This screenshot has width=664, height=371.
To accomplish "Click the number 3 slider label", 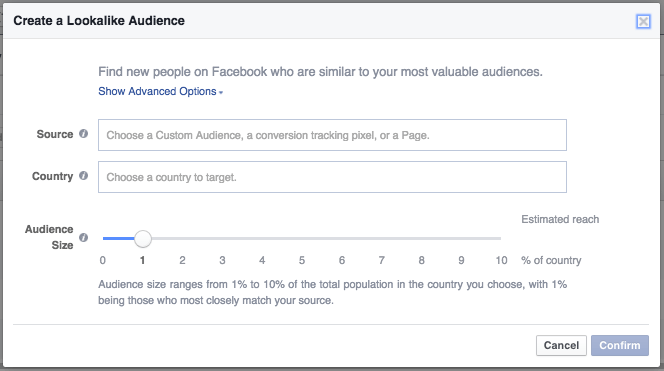I will click(x=222, y=260).
